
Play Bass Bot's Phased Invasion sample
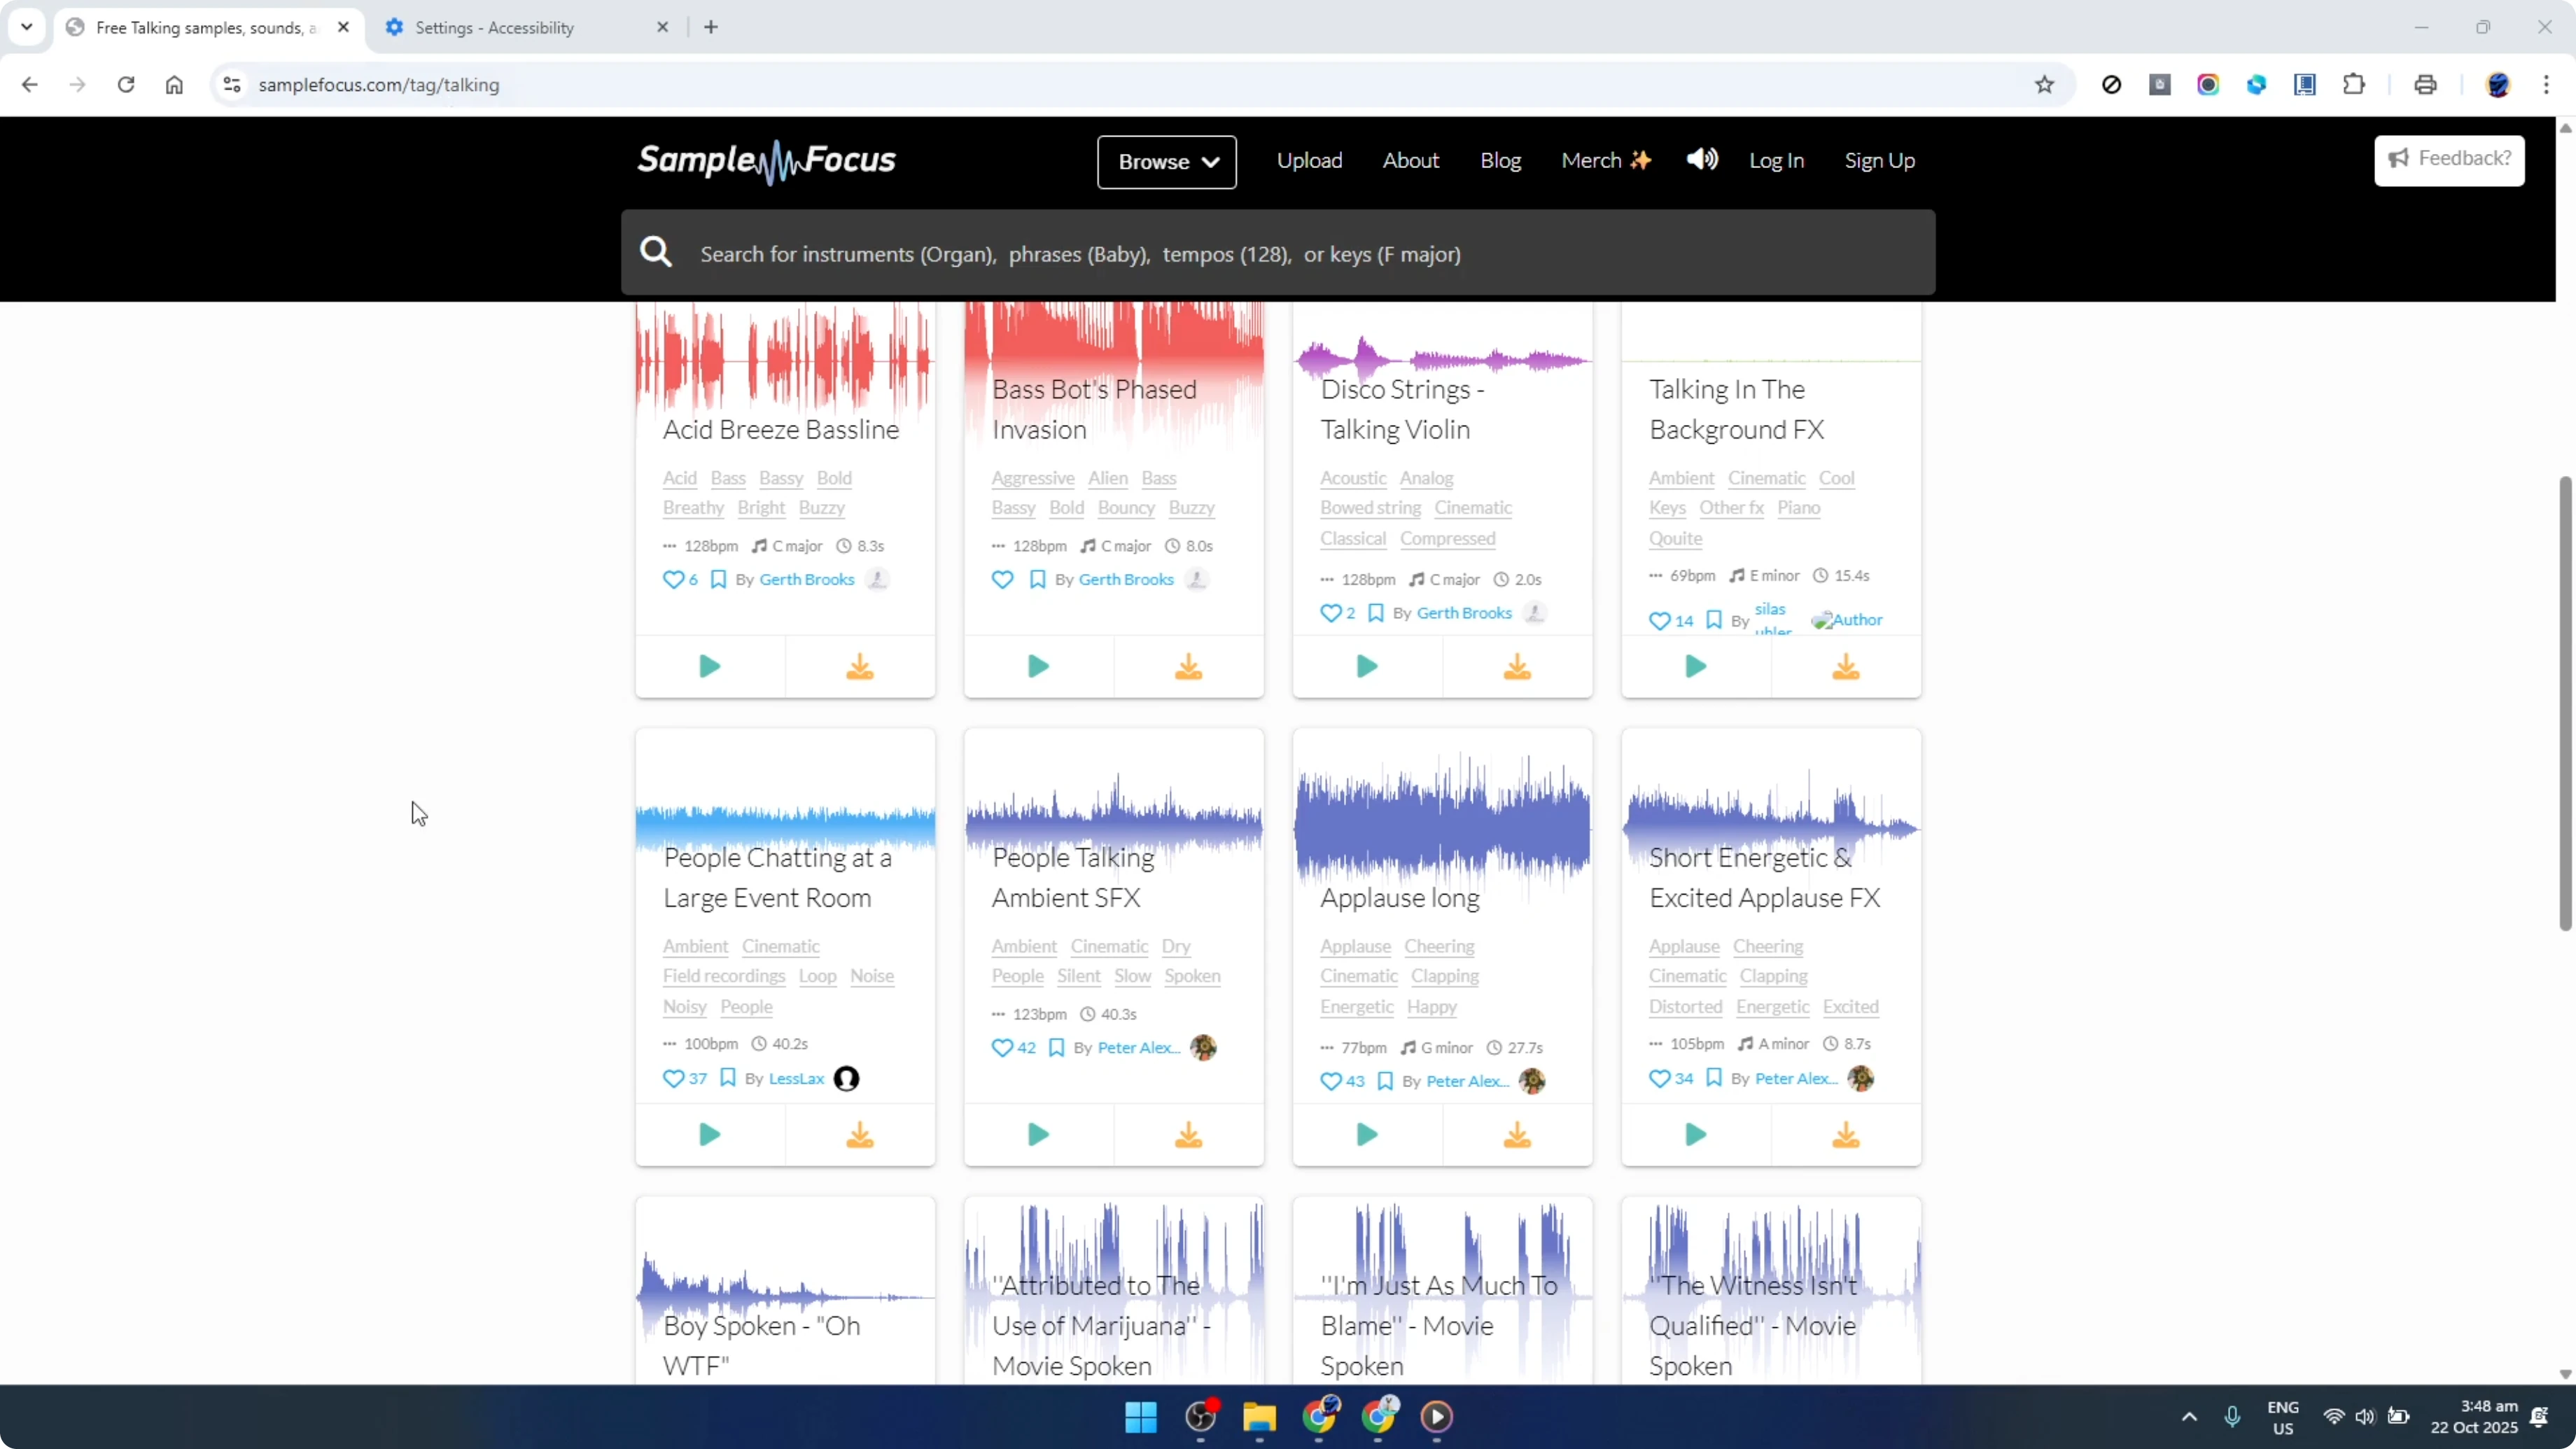coord(1039,666)
